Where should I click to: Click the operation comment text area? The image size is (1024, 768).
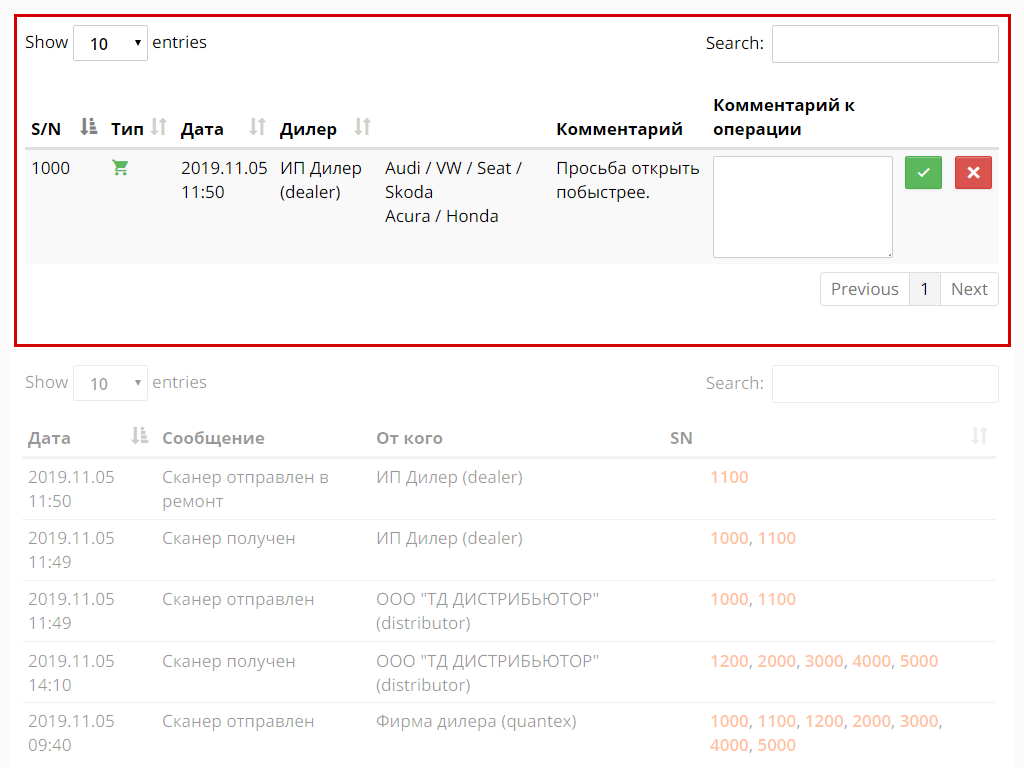click(x=802, y=207)
